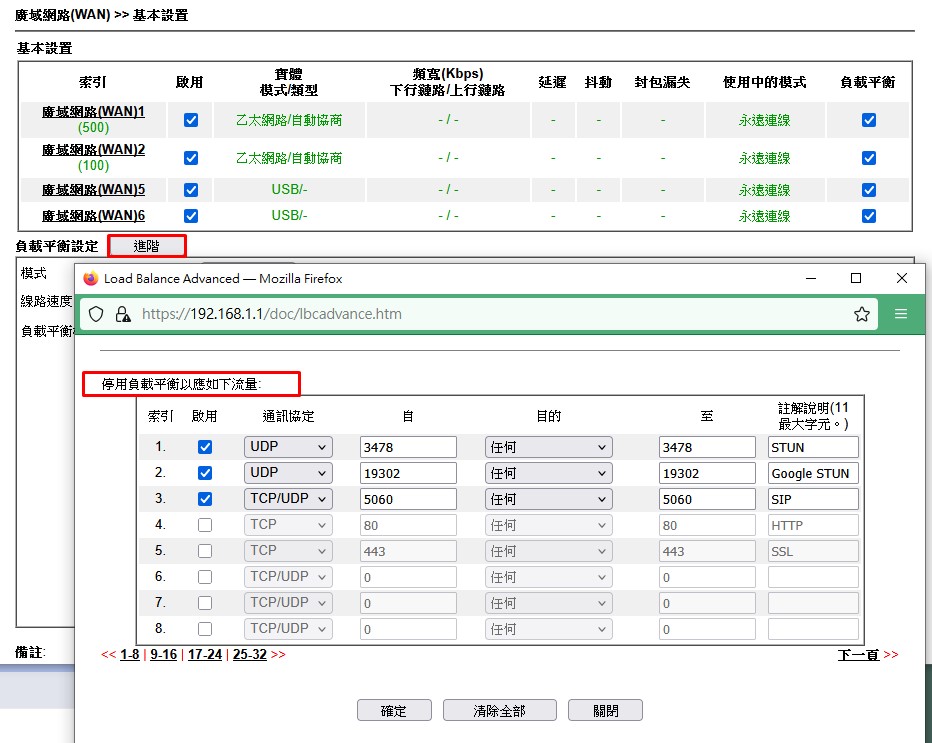Screen dimensions: 932x743
Task: Open the 廣域網路(WAN)1 link
Action: point(93,112)
